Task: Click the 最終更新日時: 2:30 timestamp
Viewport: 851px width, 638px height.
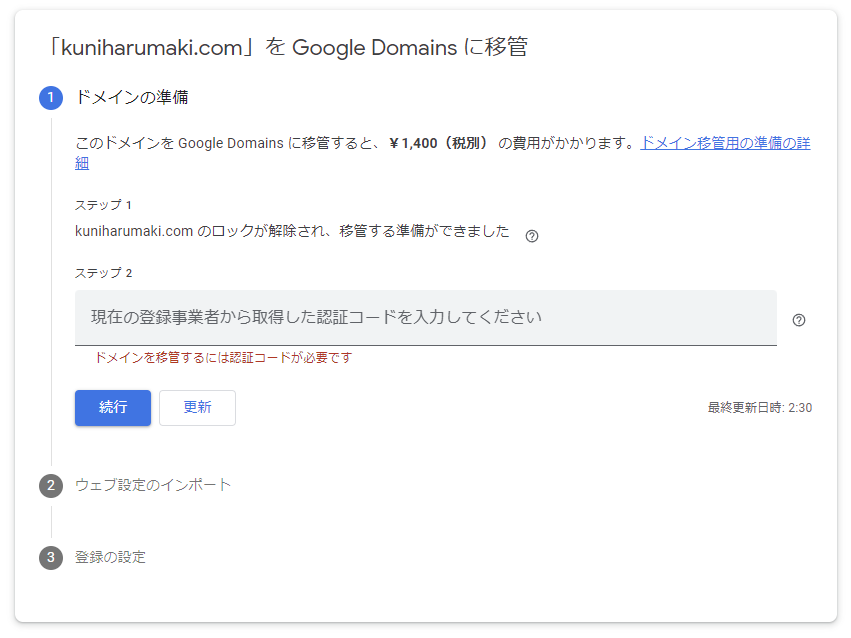Action: click(x=760, y=408)
